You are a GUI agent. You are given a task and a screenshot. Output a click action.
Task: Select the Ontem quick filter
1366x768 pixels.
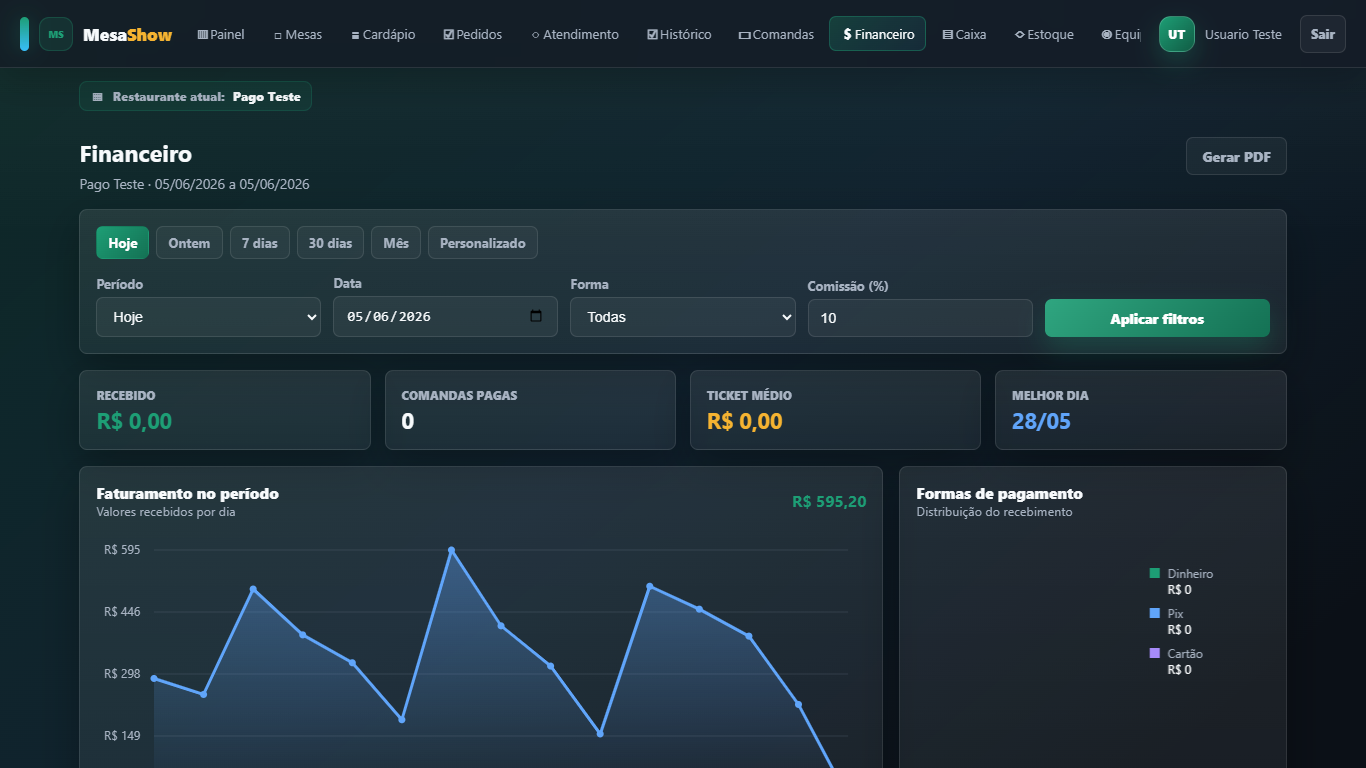(x=189, y=243)
